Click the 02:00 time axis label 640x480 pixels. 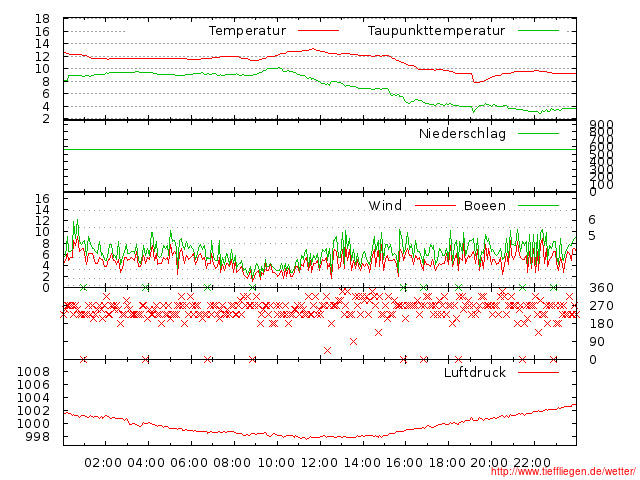tap(103, 463)
